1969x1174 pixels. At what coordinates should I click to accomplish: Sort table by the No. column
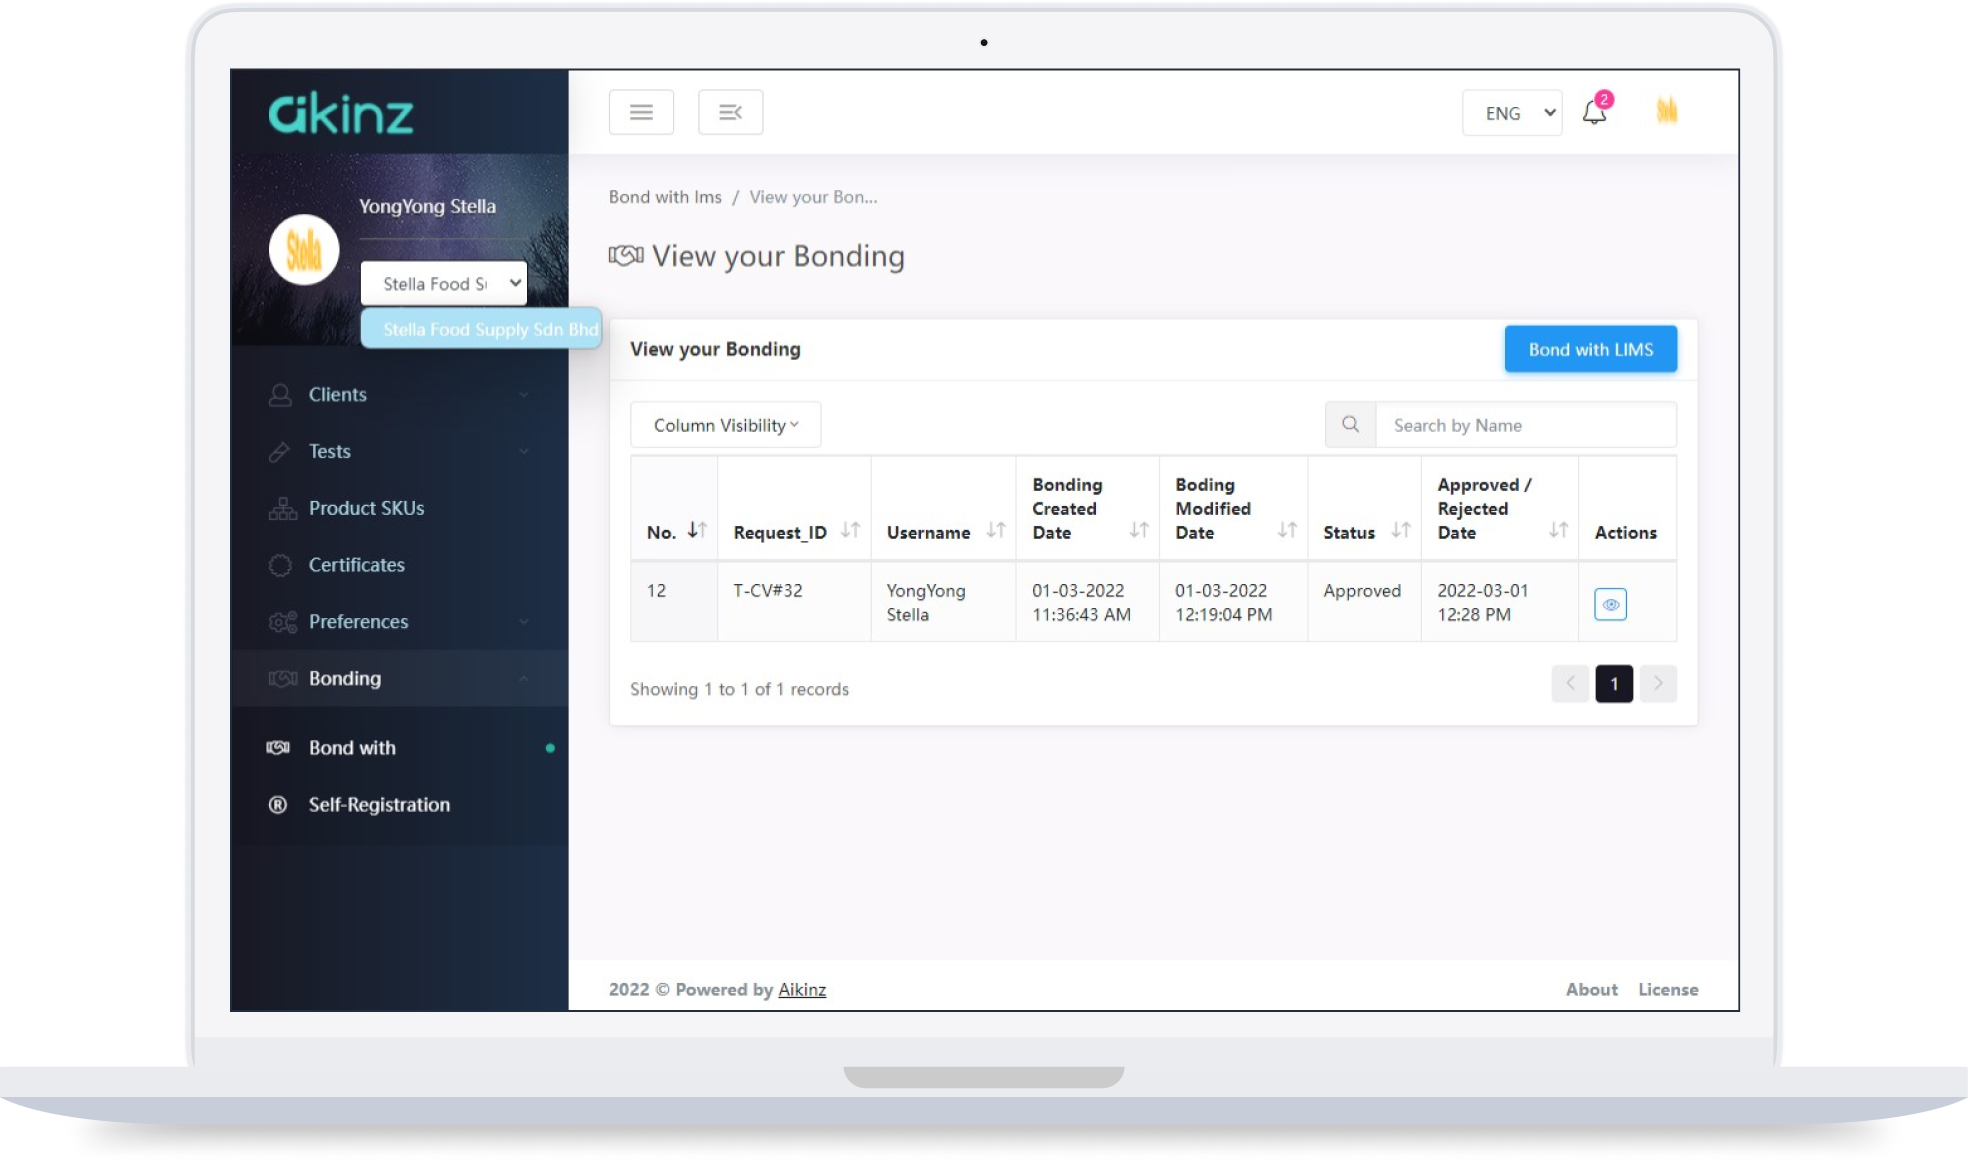pos(697,531)
